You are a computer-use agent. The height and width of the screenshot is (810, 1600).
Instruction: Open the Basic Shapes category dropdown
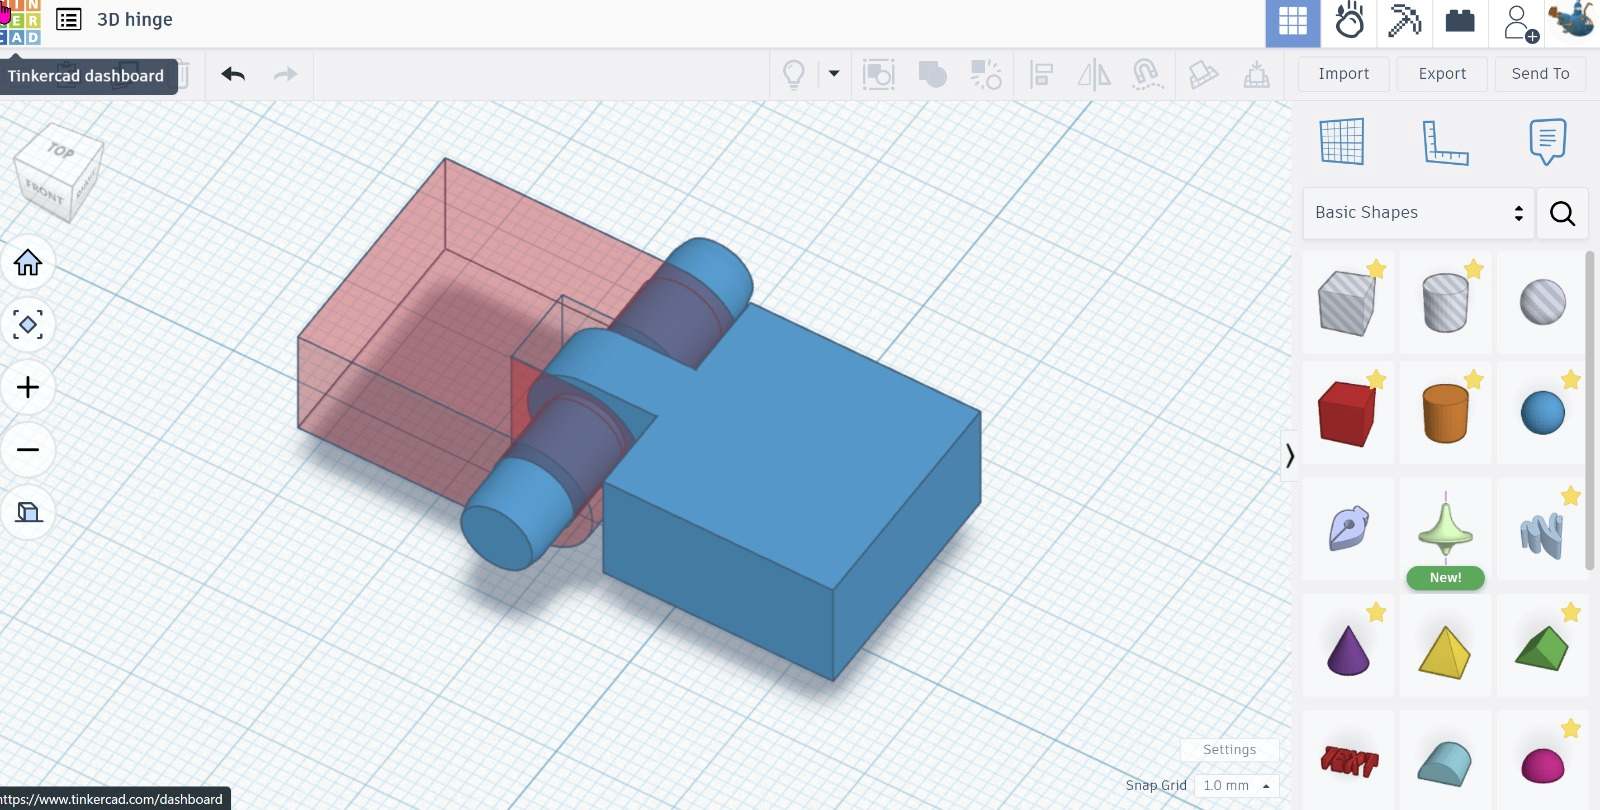[1418, 213]
